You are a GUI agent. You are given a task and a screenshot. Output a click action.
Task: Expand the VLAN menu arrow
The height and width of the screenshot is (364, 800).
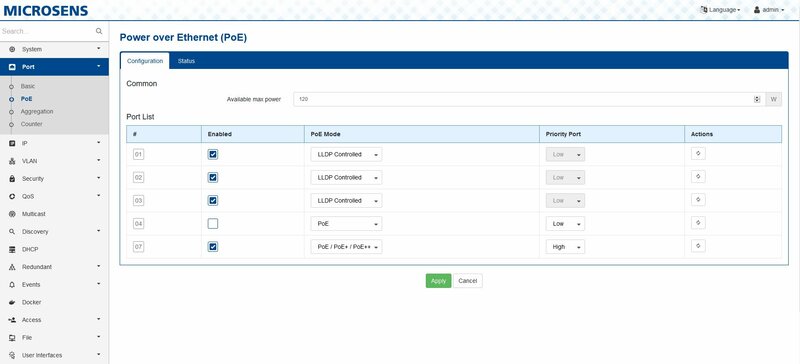(x=99, y=161)
